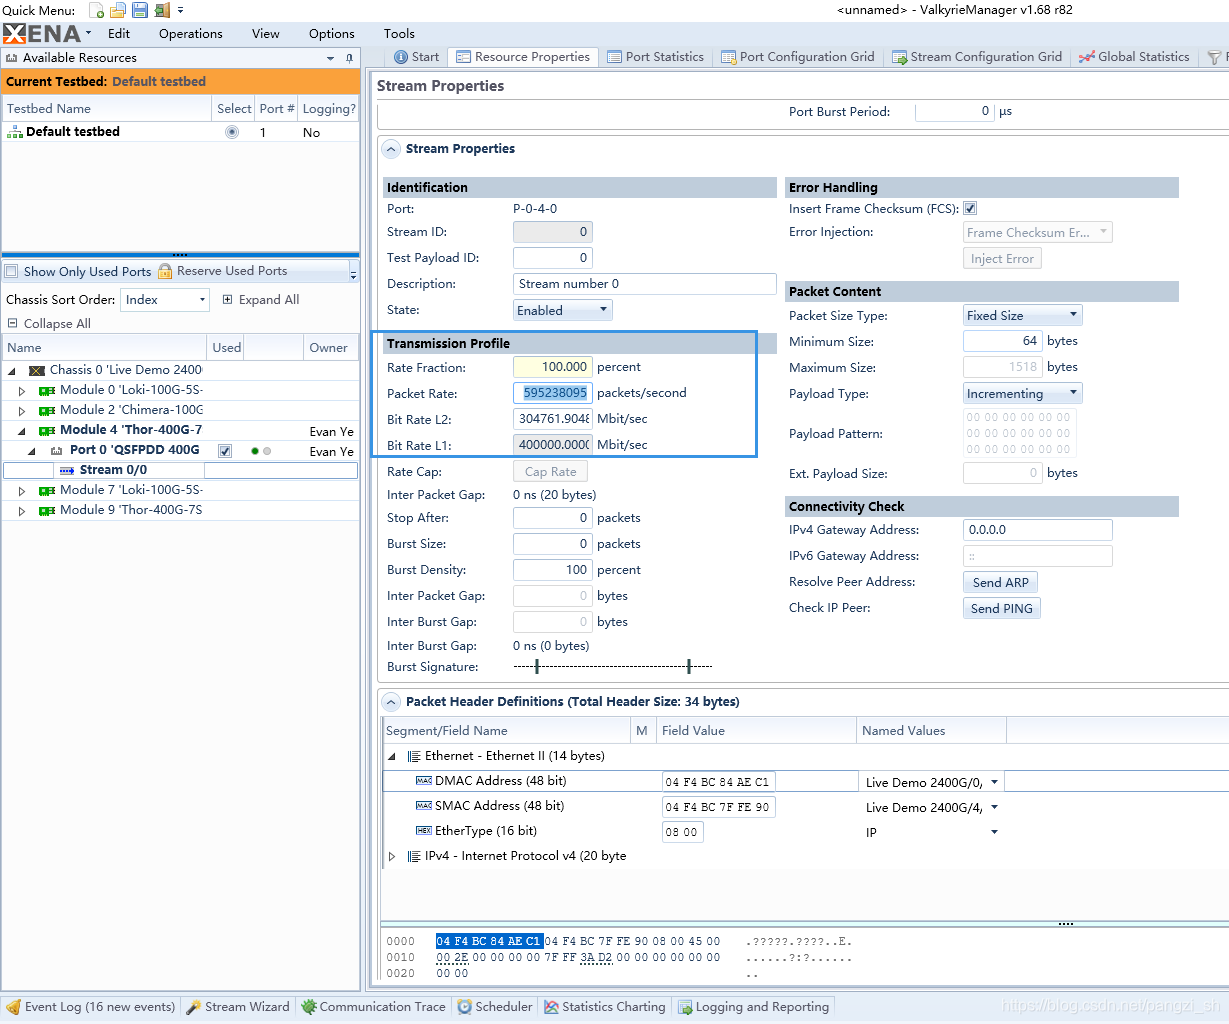
Task: Open the View menu
Action: [265, 33]
